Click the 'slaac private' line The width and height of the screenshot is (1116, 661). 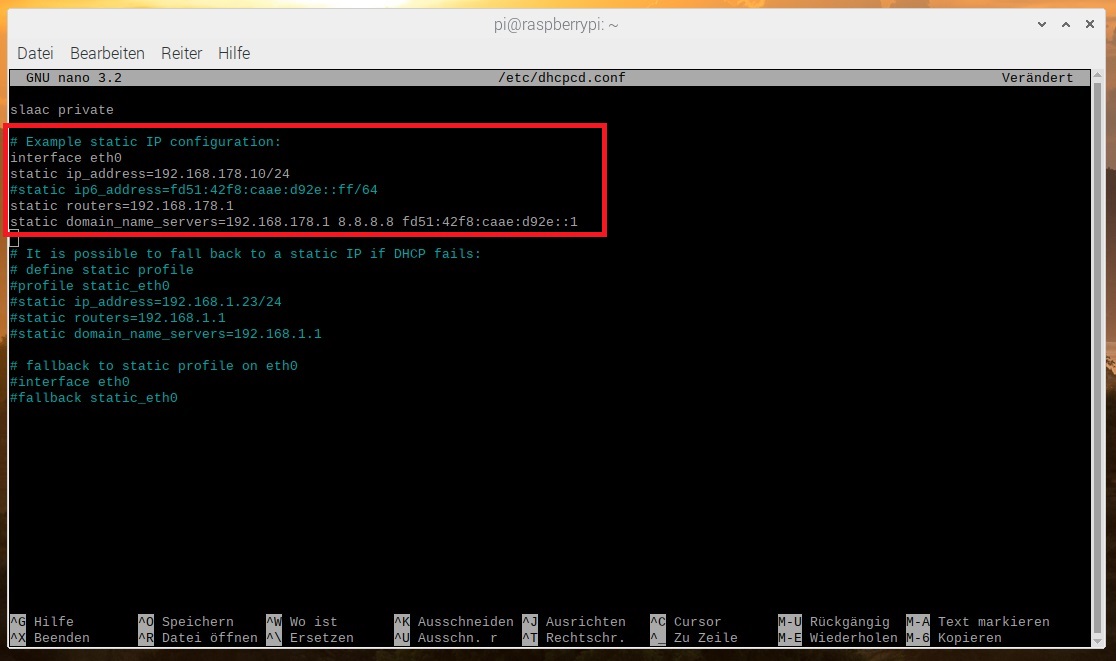pyautogui.click(x=62, y=110)
